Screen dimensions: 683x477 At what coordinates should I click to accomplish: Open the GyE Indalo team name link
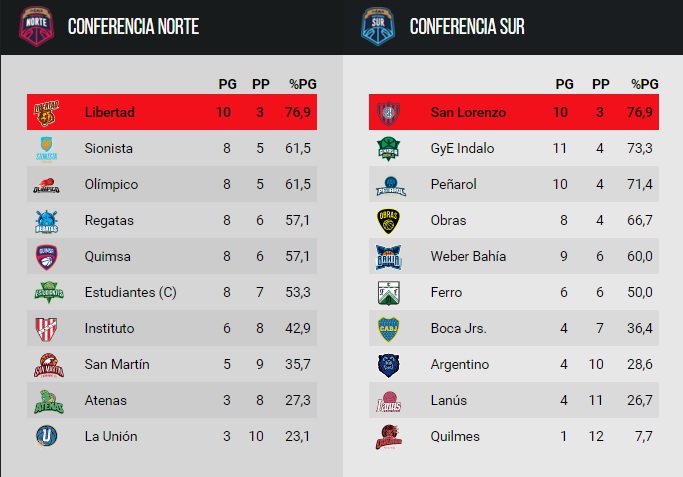pos(463,149)
